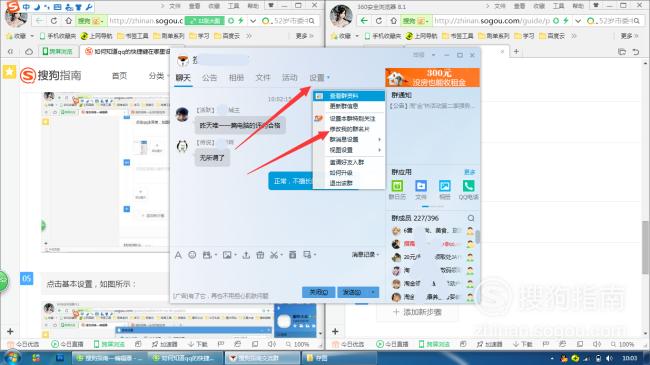Toggle half/full width moon icon in IME bar

pyautogui.click(x=37, y=7)
